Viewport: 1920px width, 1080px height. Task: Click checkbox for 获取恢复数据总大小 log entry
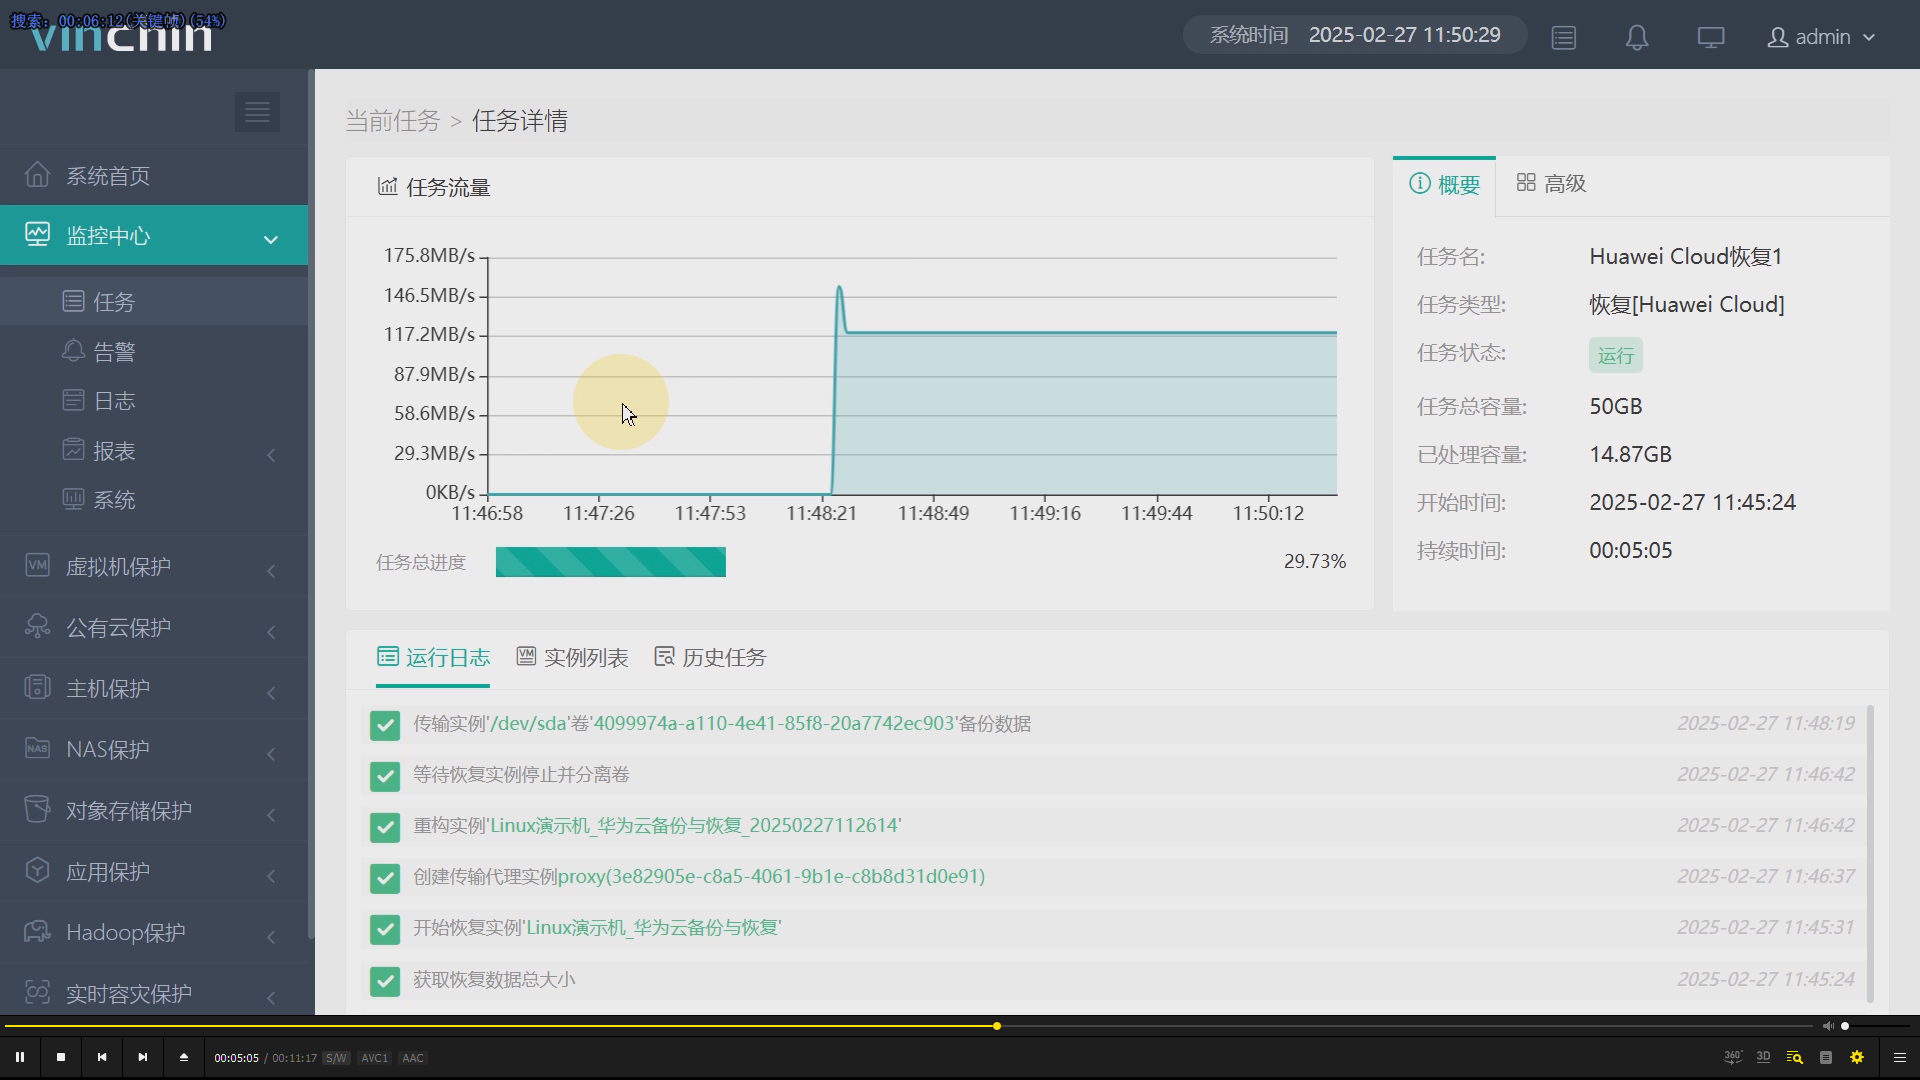coord(385,981)
